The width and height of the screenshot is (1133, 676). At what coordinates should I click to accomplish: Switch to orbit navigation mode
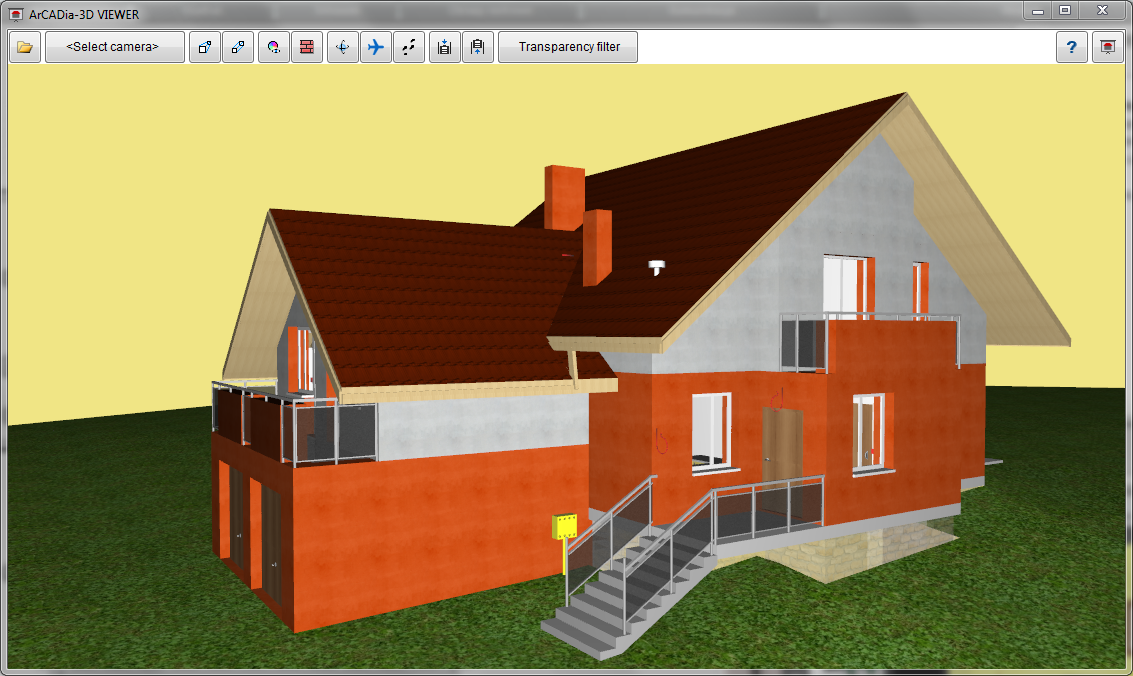point(343,47)
